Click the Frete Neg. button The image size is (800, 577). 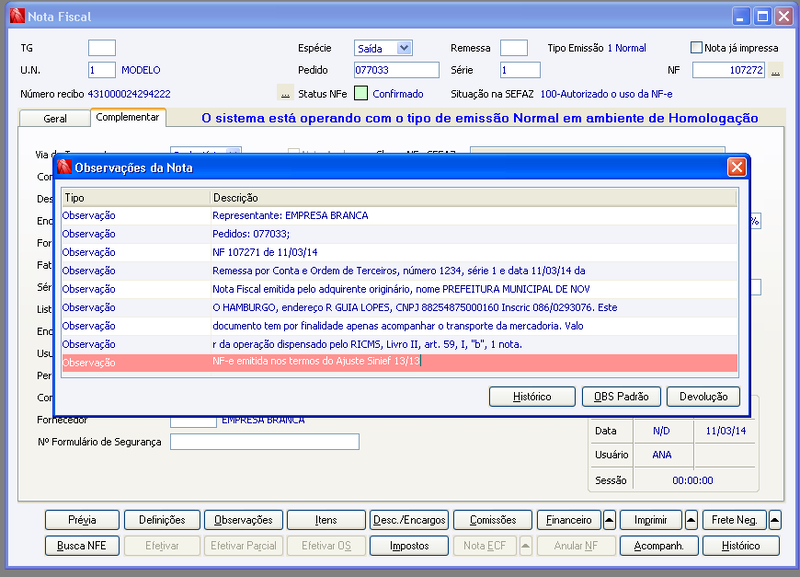point(734,520)
